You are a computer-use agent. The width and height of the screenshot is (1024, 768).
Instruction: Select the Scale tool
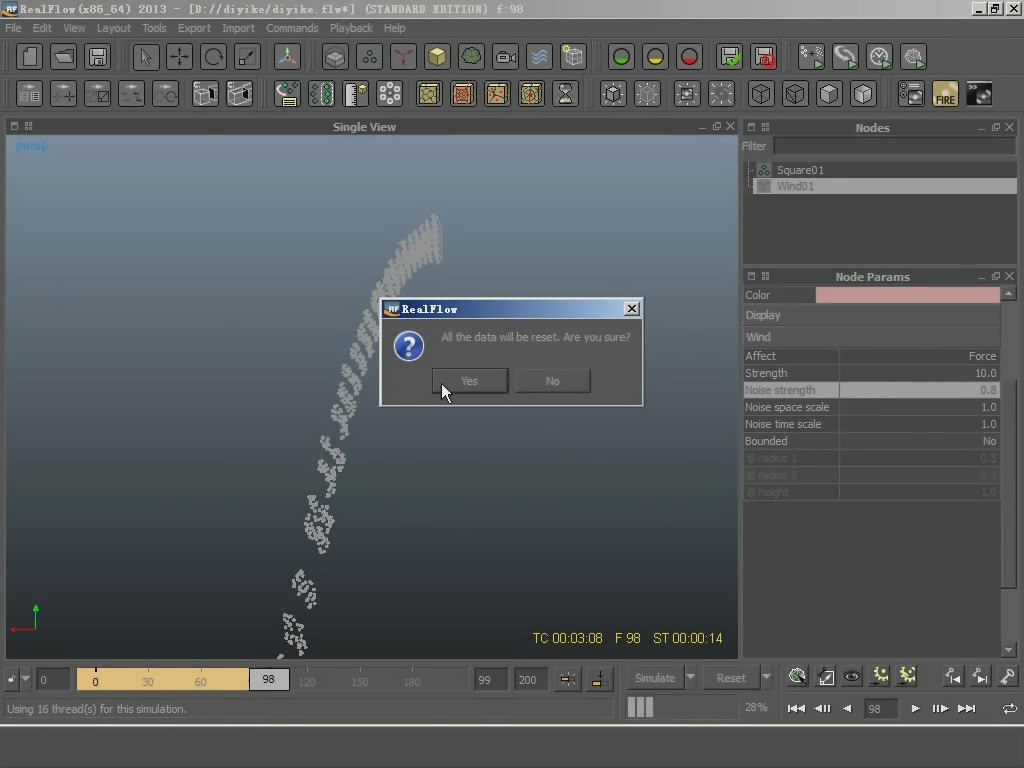tap(247, 57)
